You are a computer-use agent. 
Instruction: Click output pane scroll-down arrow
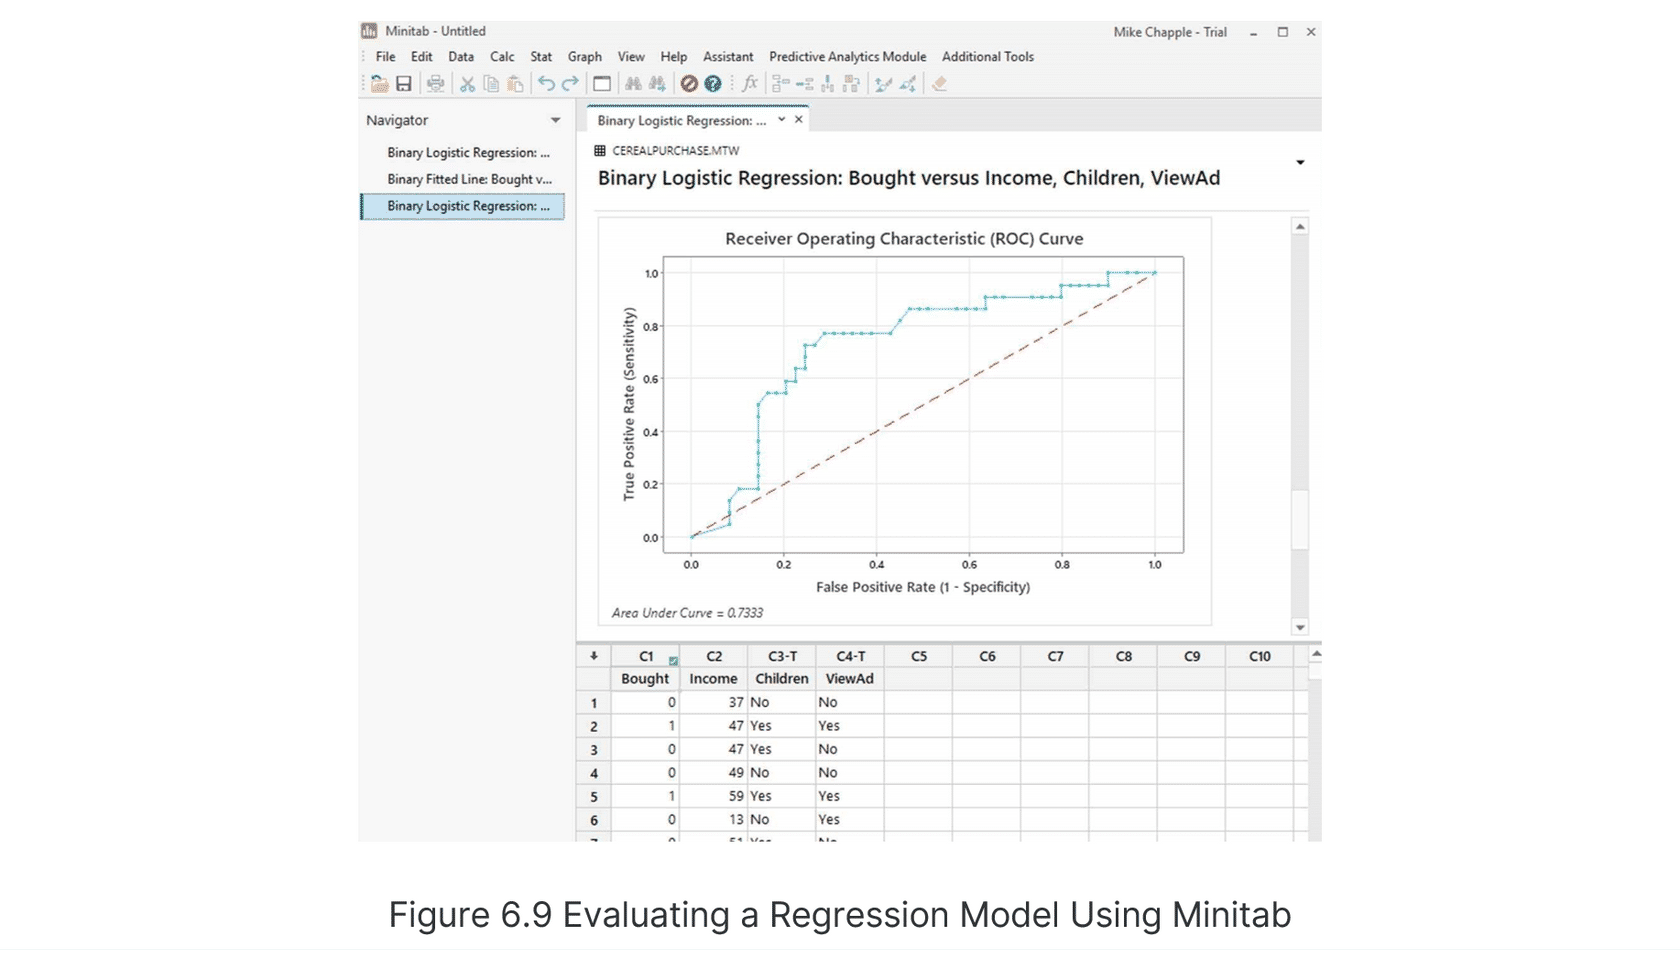1300,628
